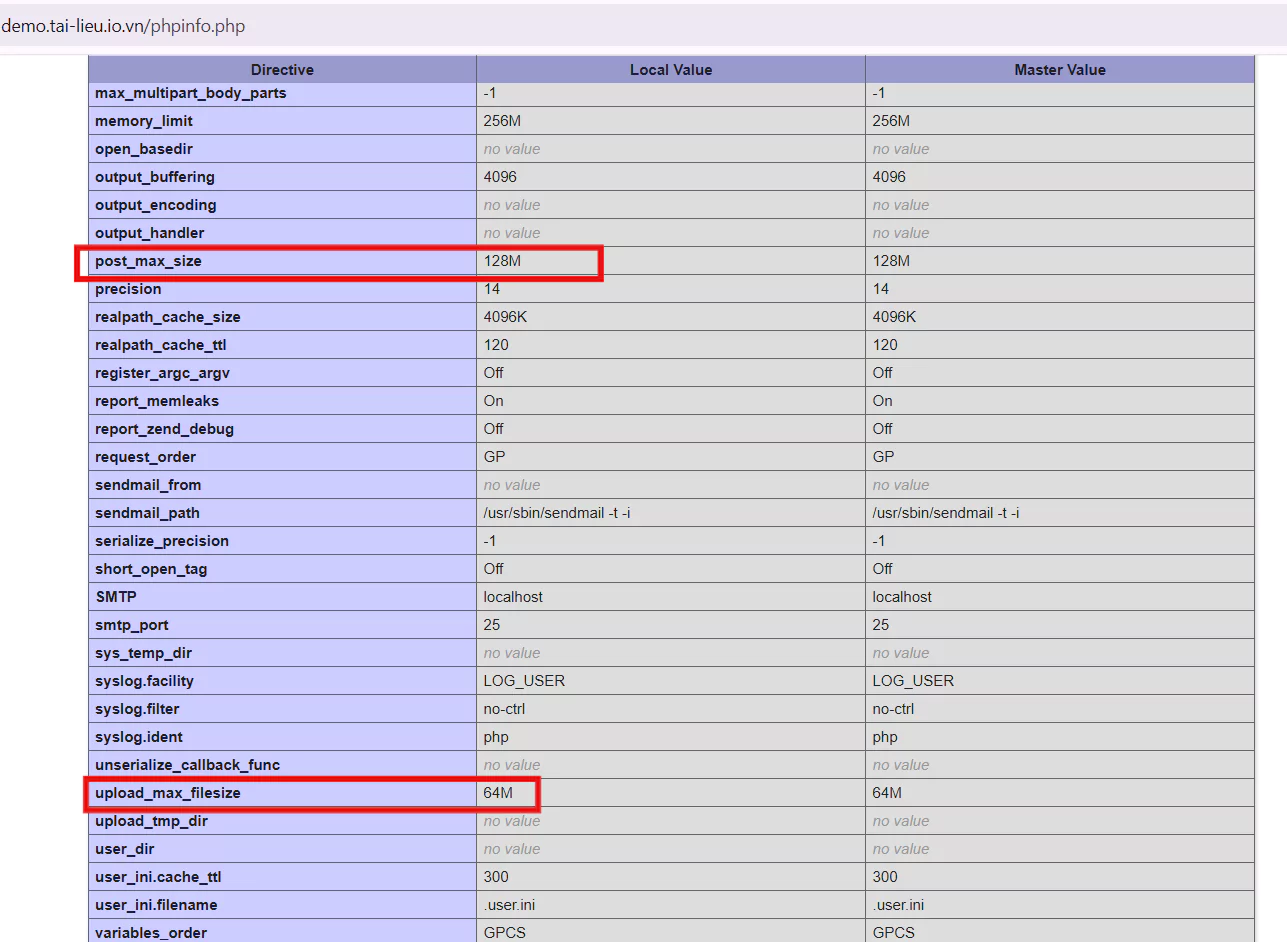Click the upload_max_filesize directive name

coord(168,793)
